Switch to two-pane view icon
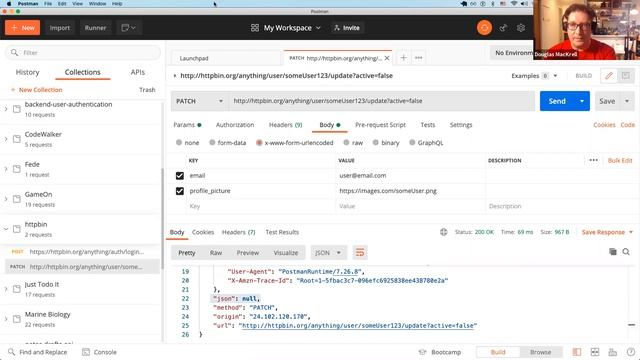640x360 pixels. pyautogui.click(x=595, y=352)
